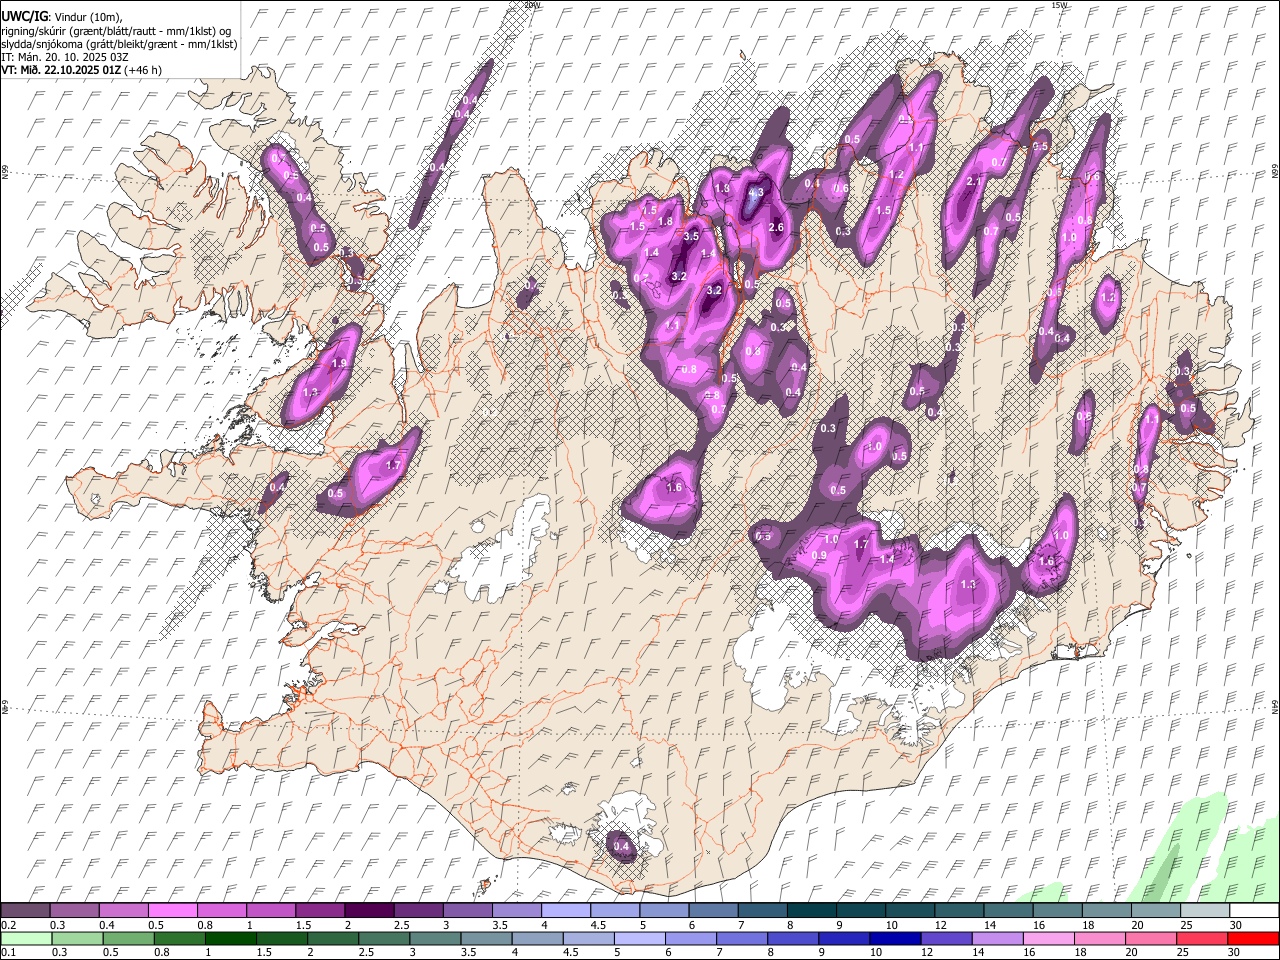Click the snow legend swatch for 8 mm
Image resolution: width=1280 pixels, height=960 pixels.
(810, 911)
